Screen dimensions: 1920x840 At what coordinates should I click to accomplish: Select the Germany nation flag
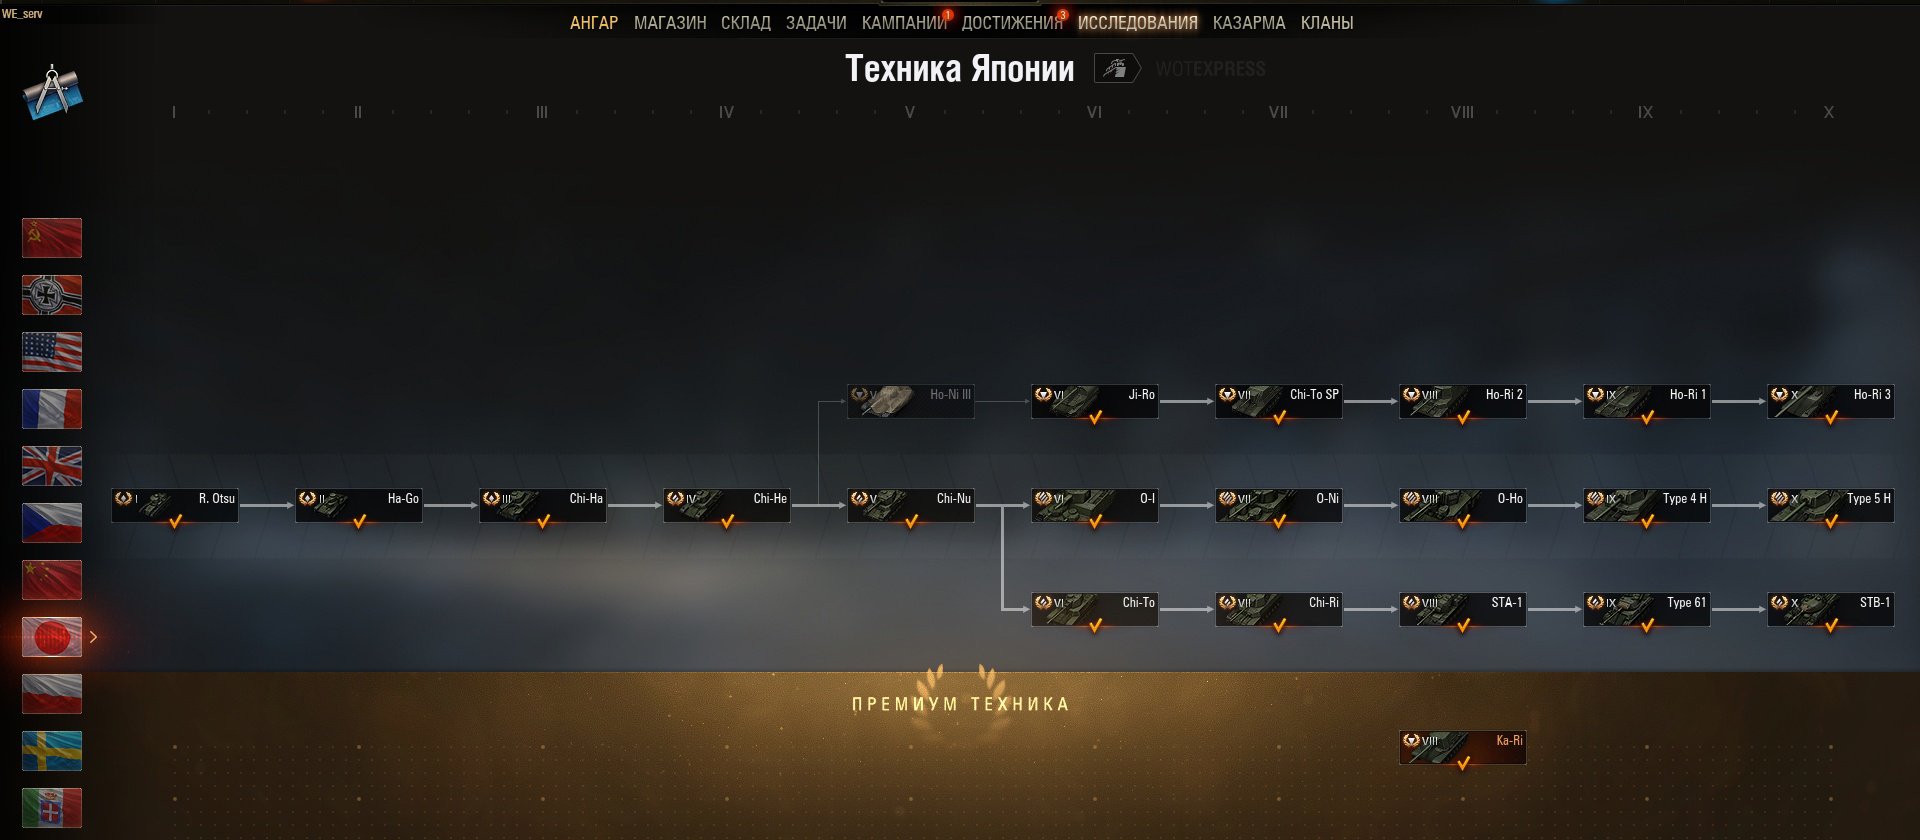pos(52,295)
